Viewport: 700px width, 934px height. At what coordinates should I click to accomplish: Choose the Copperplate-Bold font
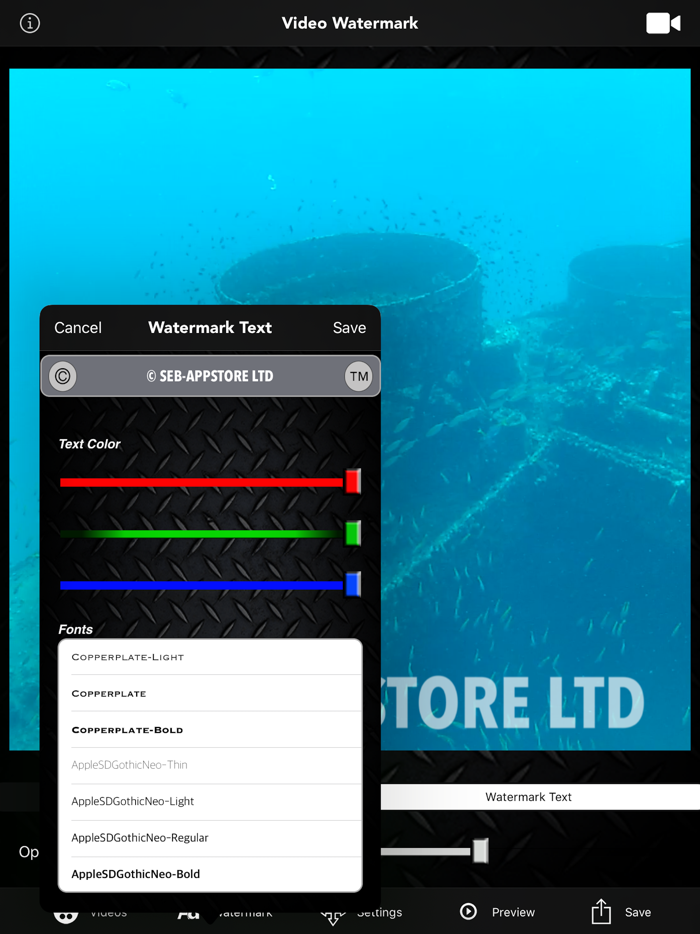pyautogui.click(x=210, y=730)
